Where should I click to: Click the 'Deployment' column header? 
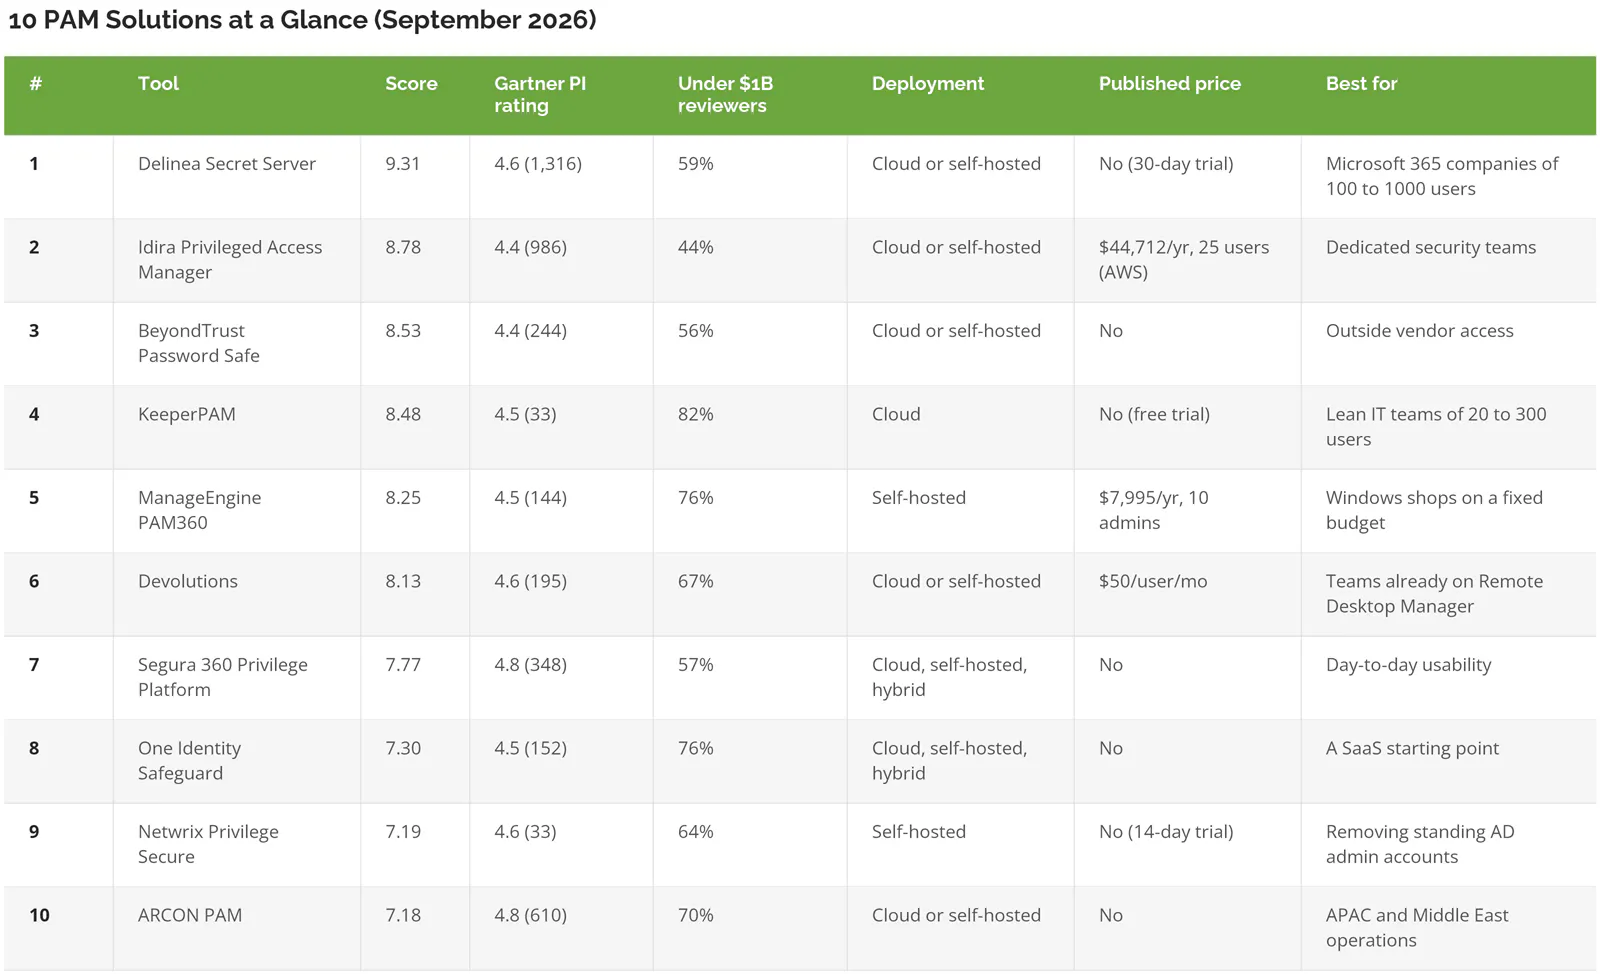point(928,84)
